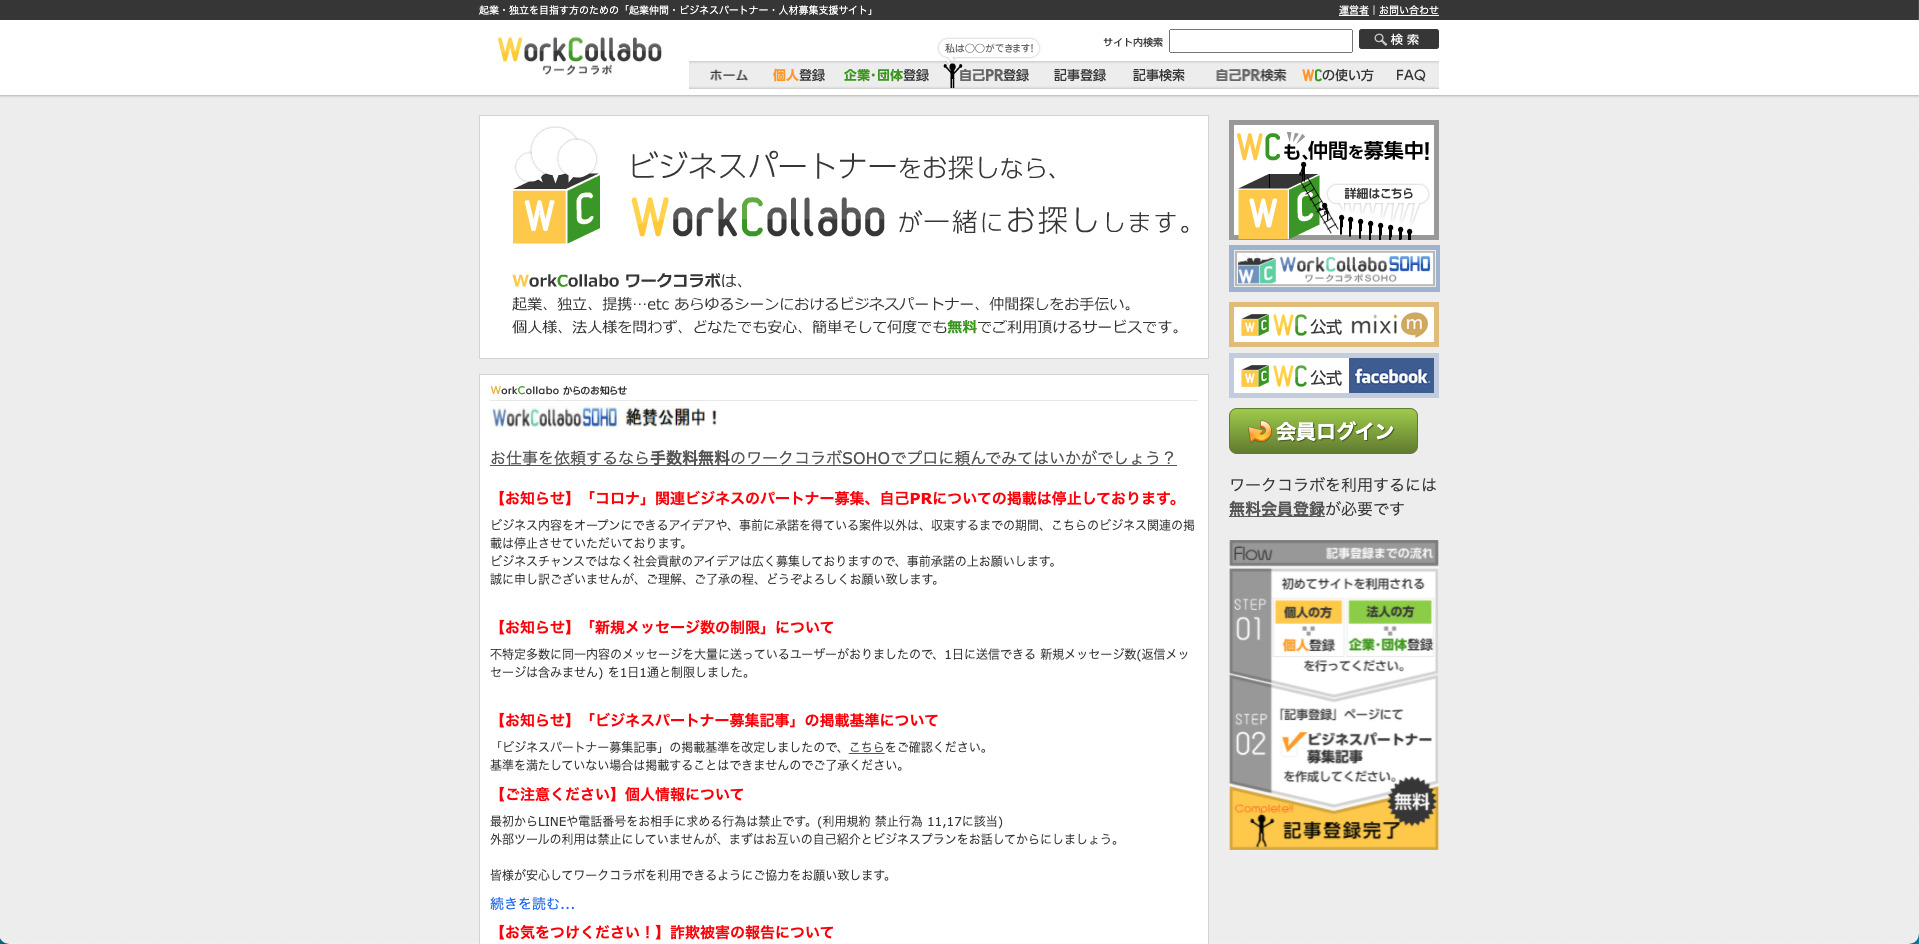Open the WC official mixi banner
Image resolution: width=1919 pixels, height=944 pixels.
click(1333, 325)
